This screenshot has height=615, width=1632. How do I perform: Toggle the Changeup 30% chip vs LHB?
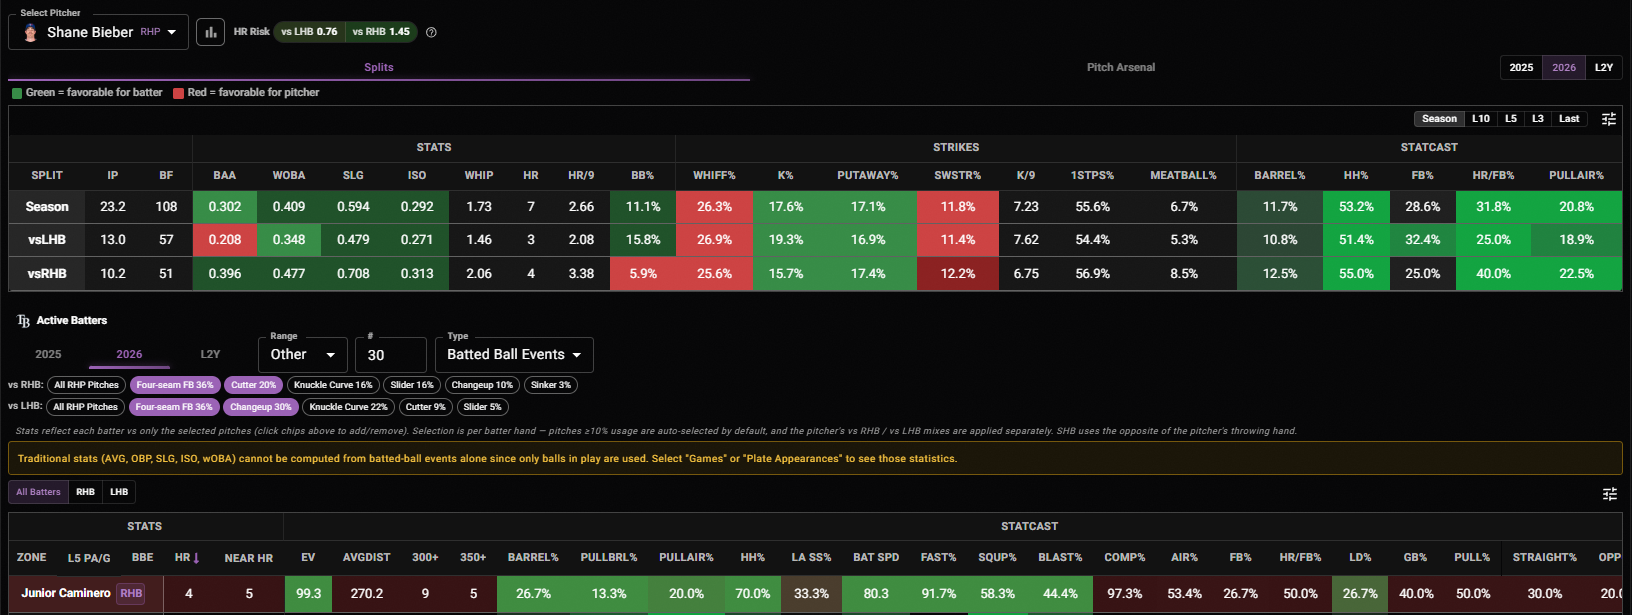click(261, 407)
